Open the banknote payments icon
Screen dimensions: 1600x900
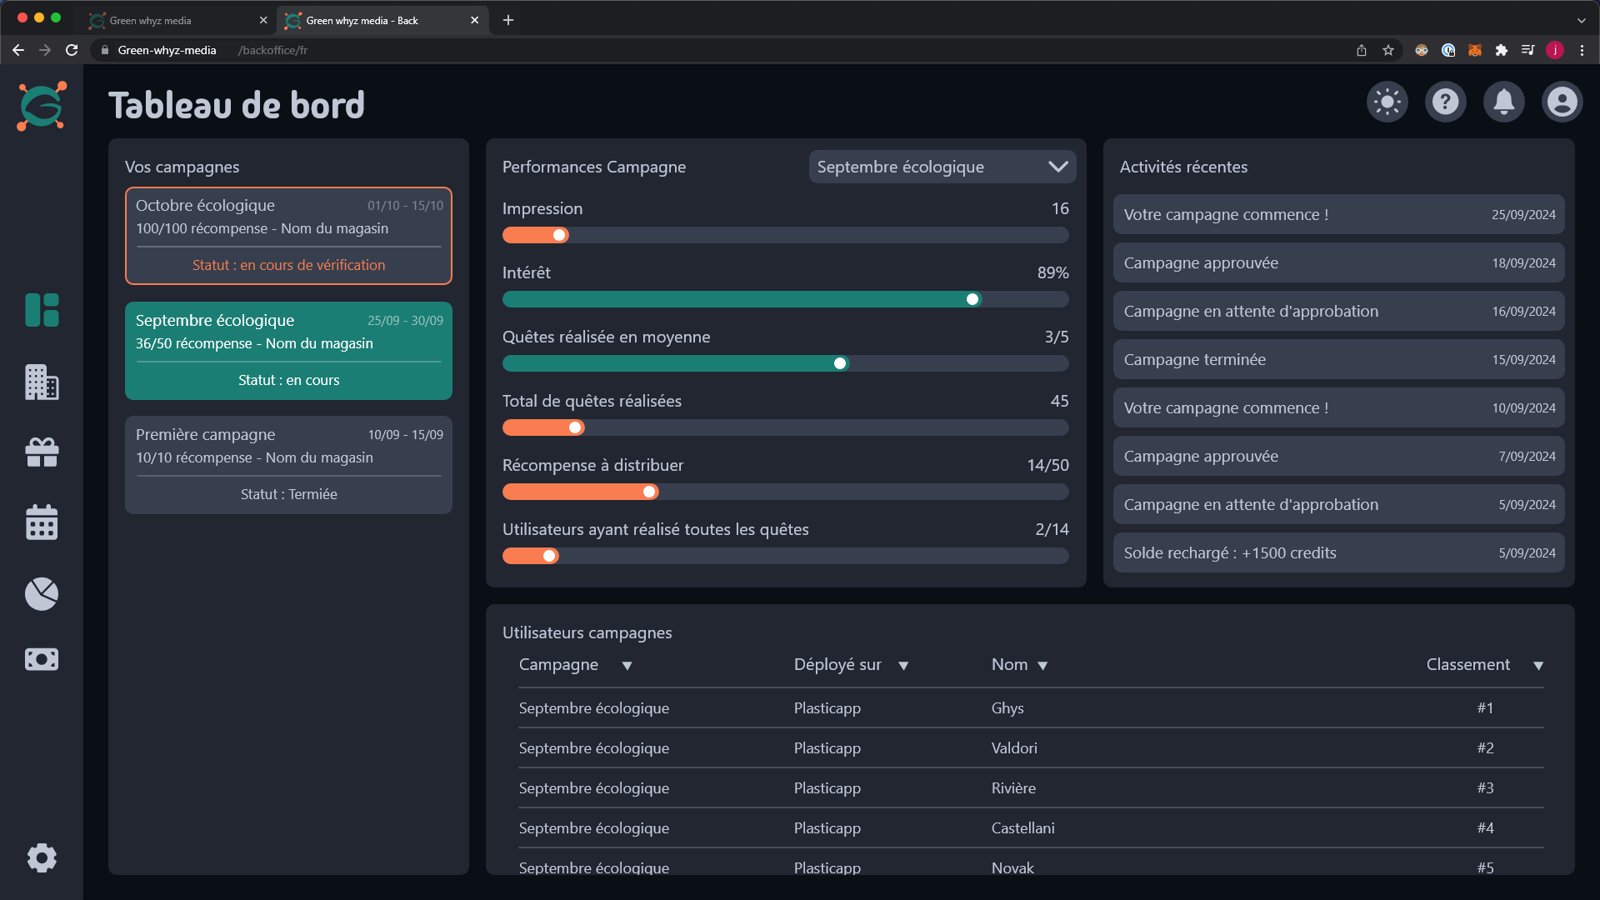[x=42, y=659]
